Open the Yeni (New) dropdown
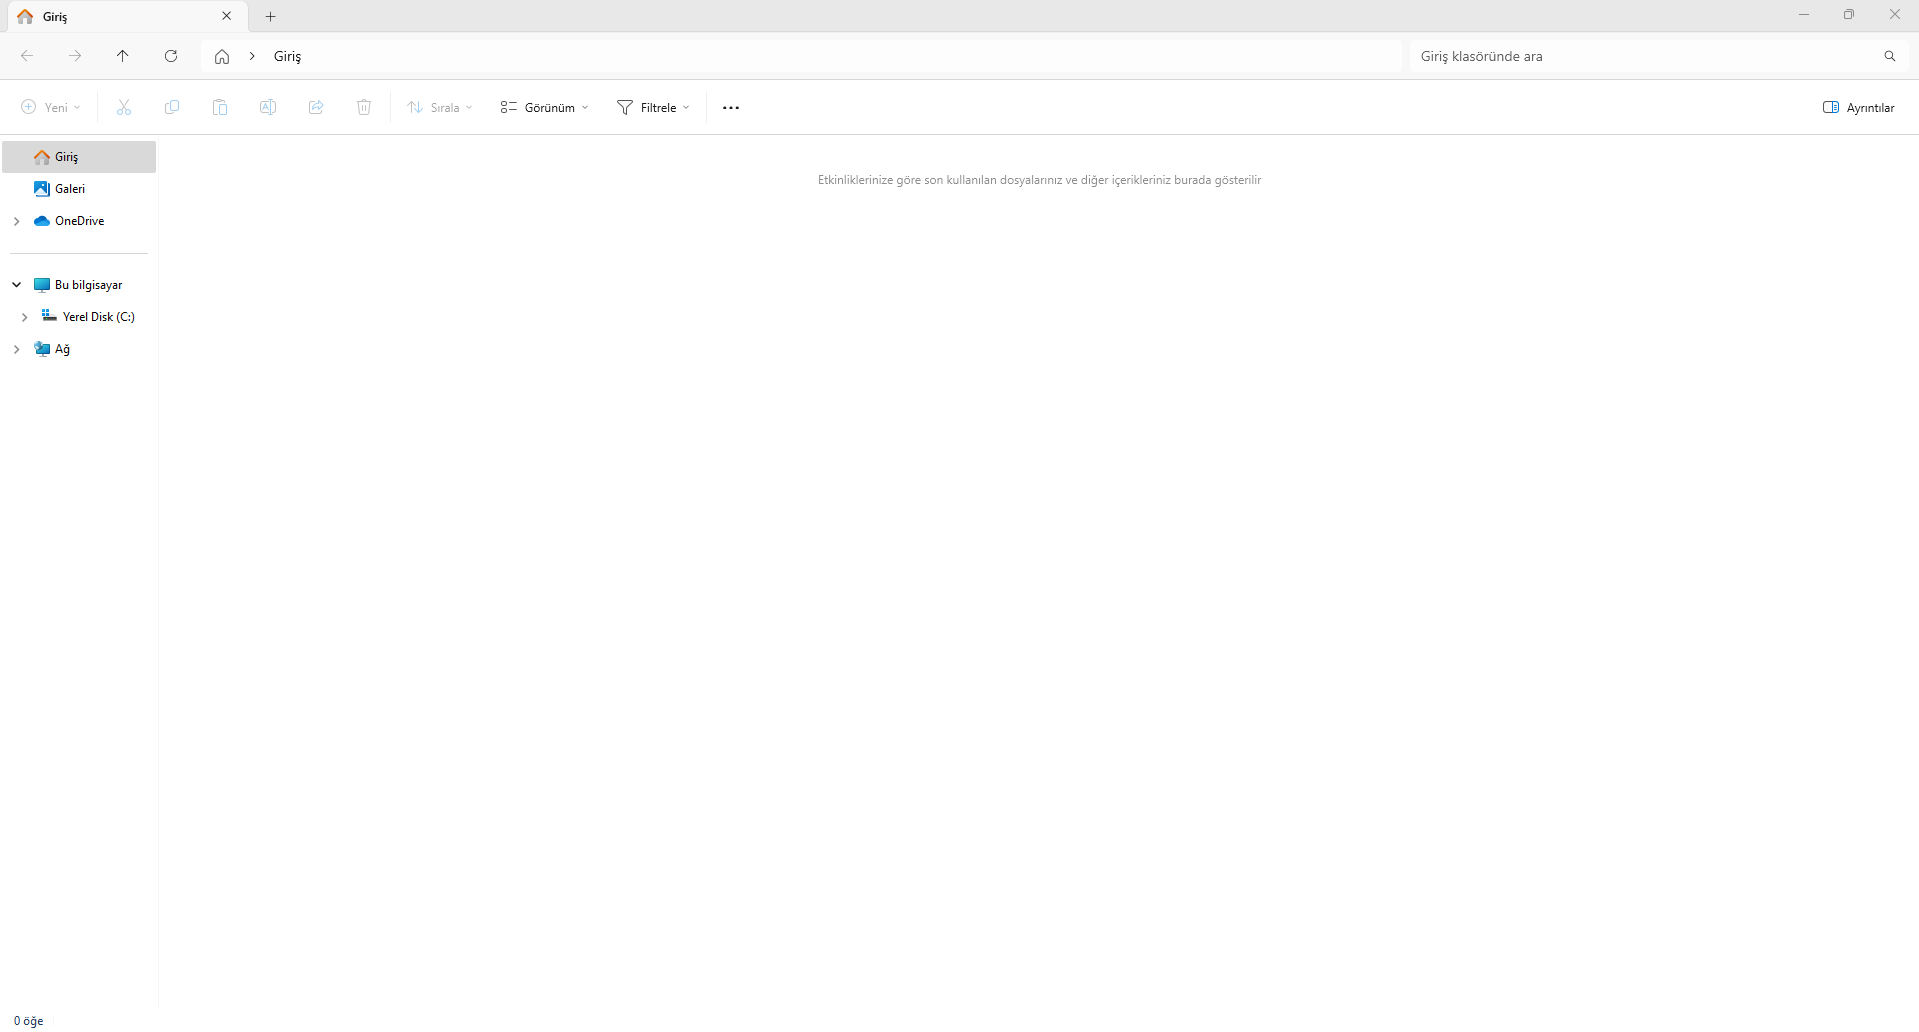 tap(51, 107)
